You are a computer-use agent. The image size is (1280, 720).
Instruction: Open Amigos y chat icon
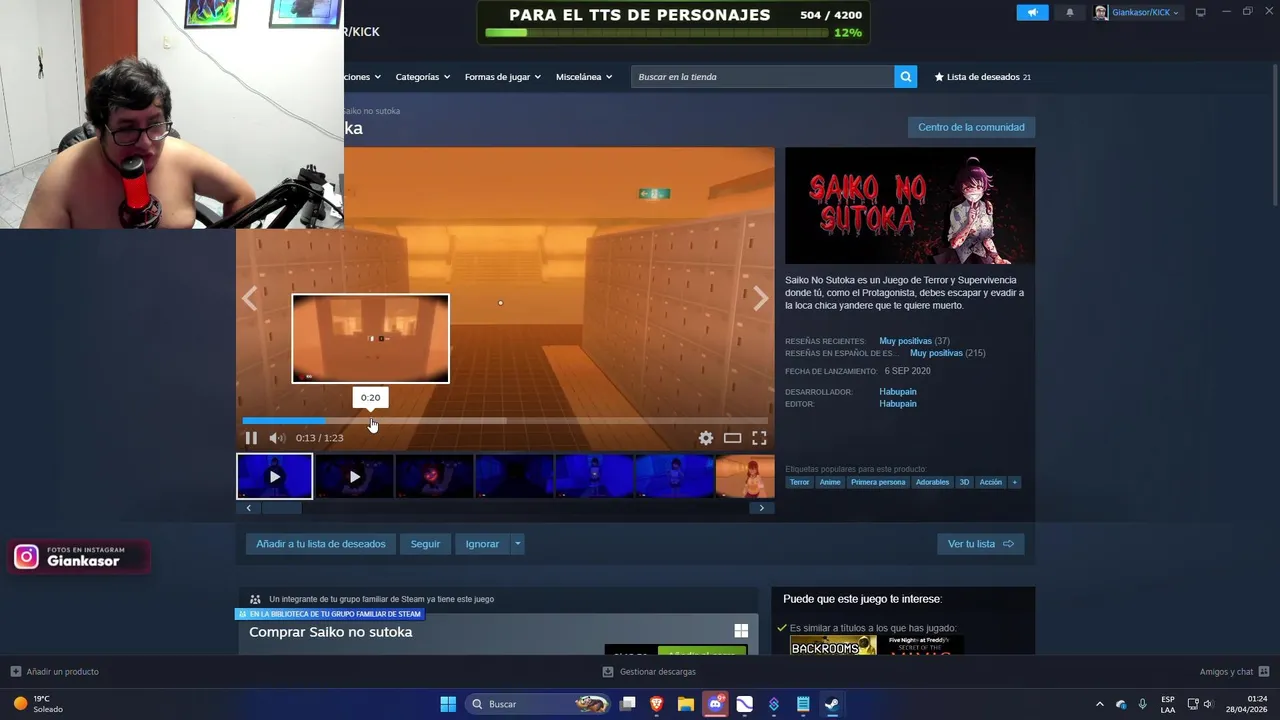1264,672
